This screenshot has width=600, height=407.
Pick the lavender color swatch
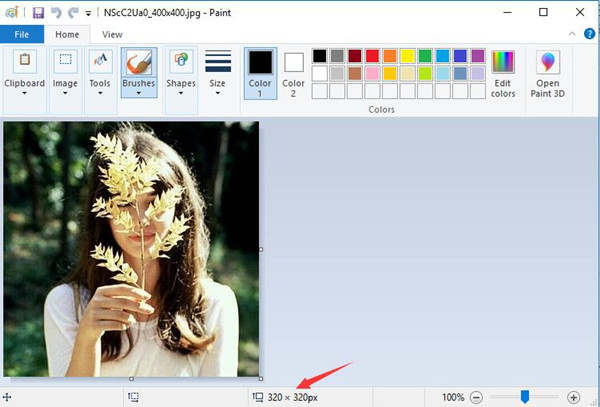pyautogui.click(x=478, y=73)
